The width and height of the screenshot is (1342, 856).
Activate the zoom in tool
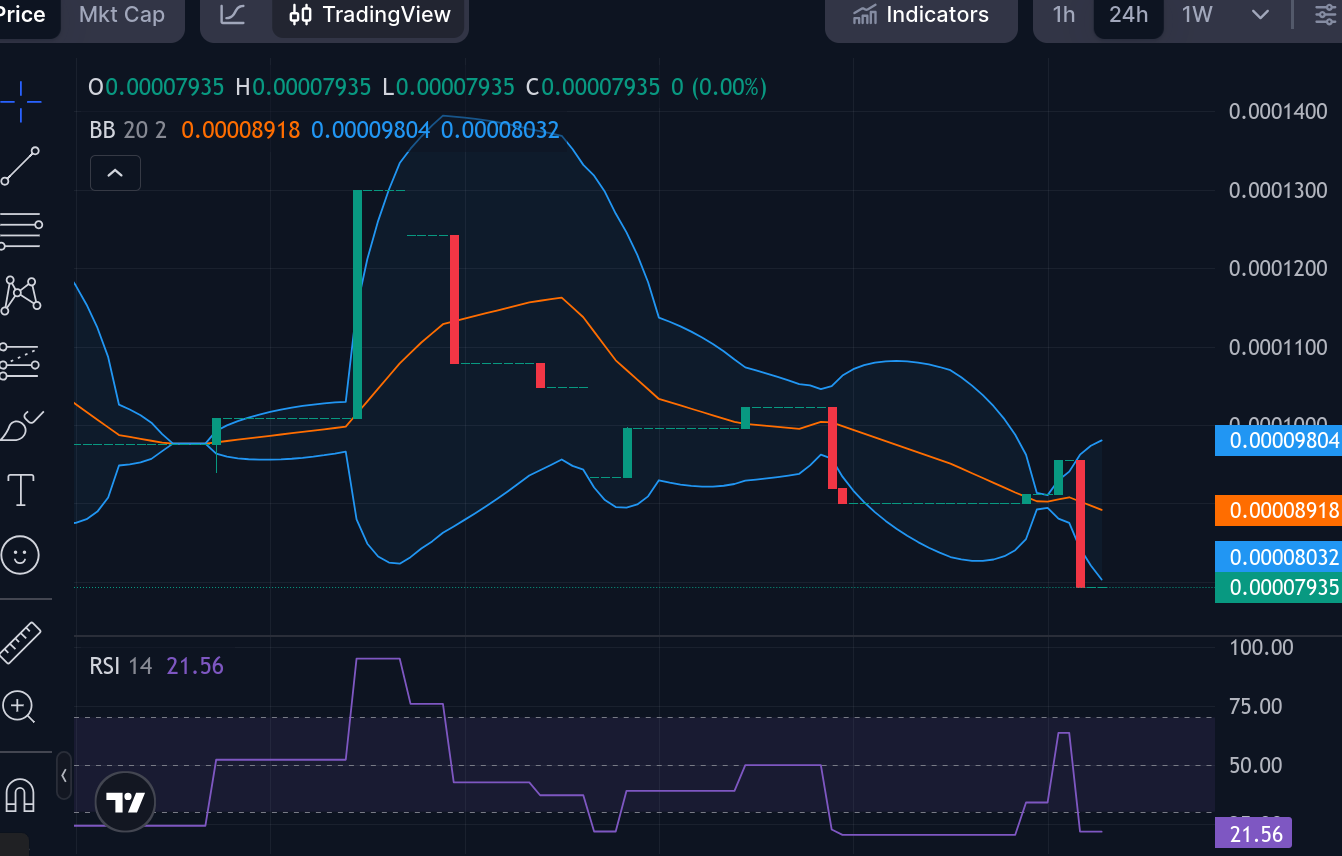coord(20,707)
